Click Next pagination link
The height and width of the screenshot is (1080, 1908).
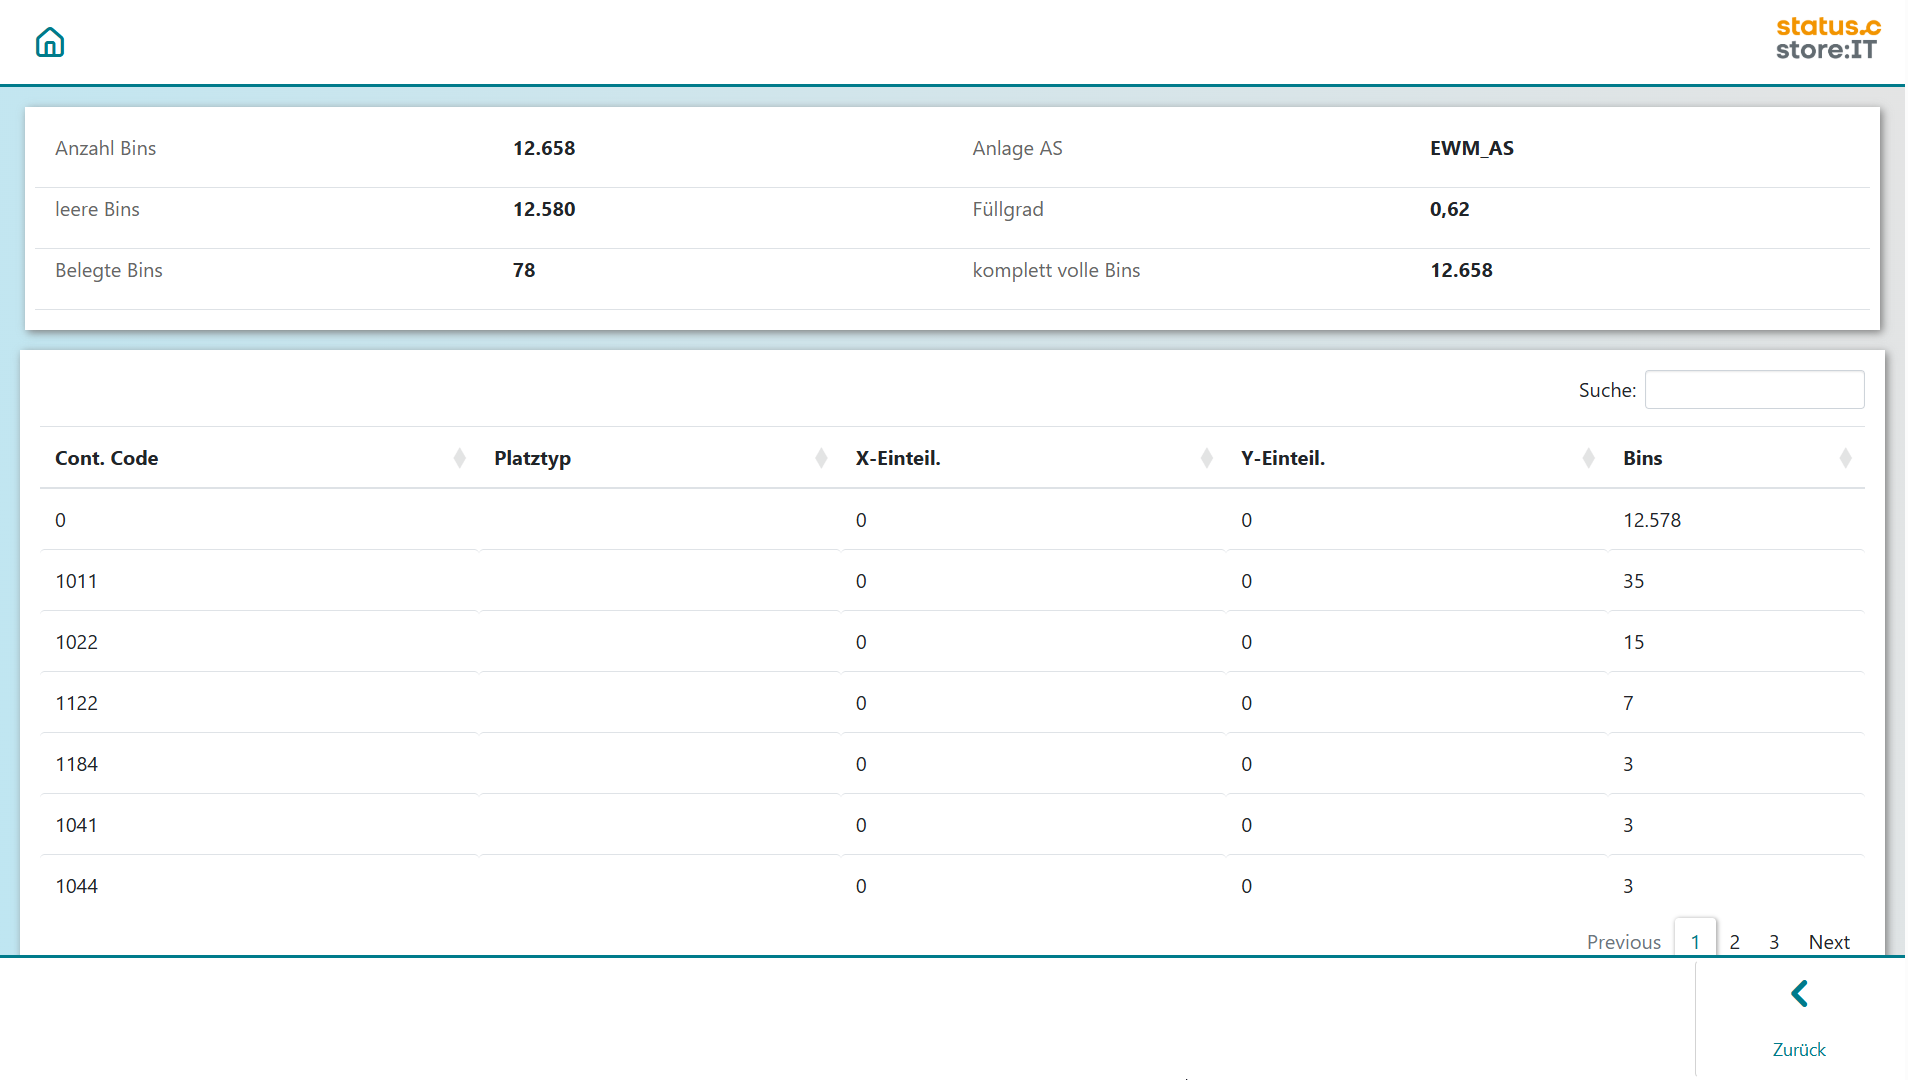tap(1829, 942)
